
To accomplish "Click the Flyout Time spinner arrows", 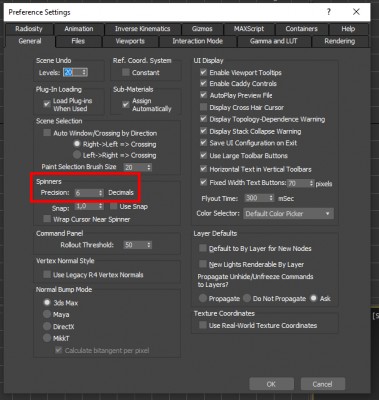I will [271, 198].
